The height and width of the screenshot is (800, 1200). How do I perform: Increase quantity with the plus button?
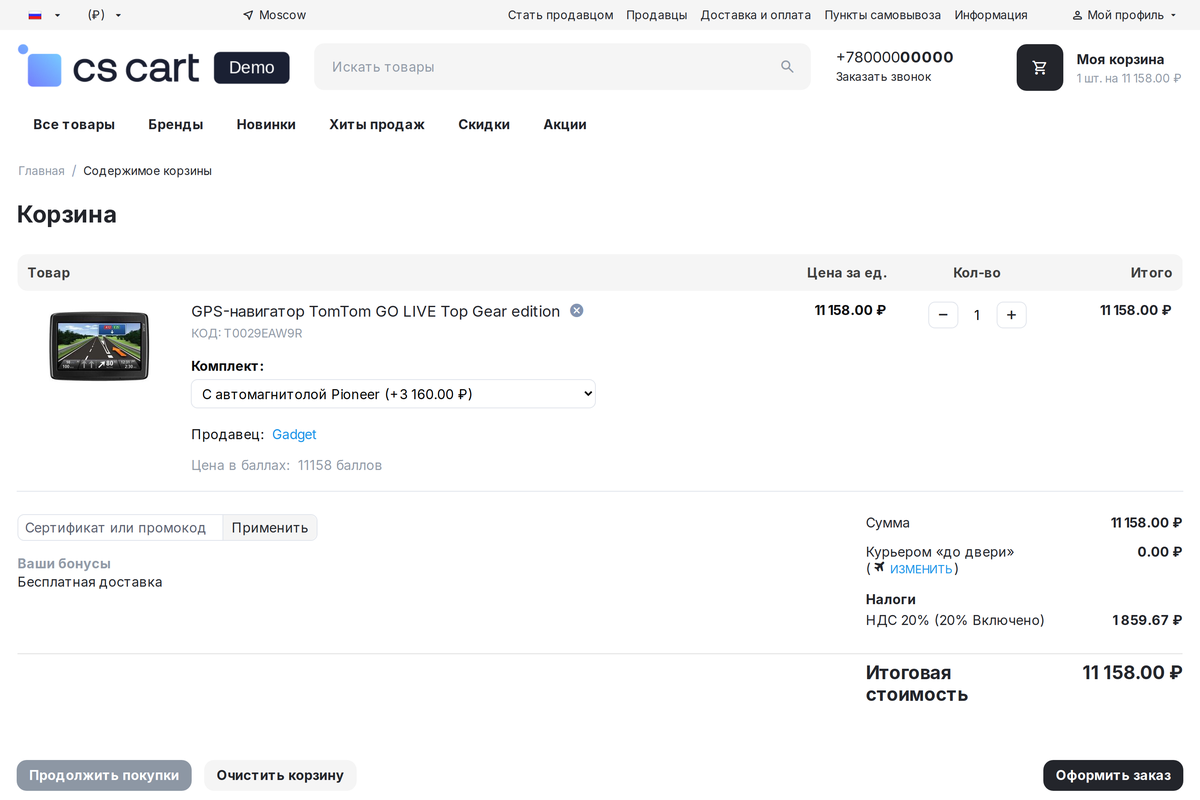[x=1011, y=315]
